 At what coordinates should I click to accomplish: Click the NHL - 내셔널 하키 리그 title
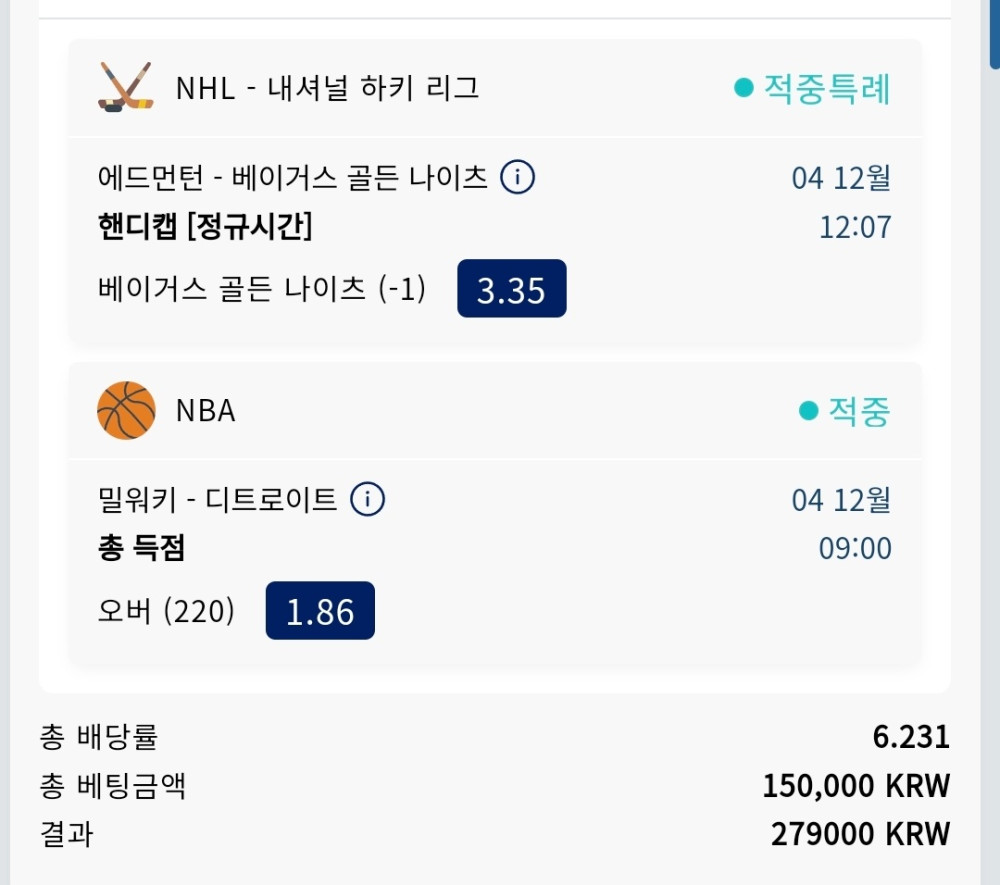pos(327,88)
